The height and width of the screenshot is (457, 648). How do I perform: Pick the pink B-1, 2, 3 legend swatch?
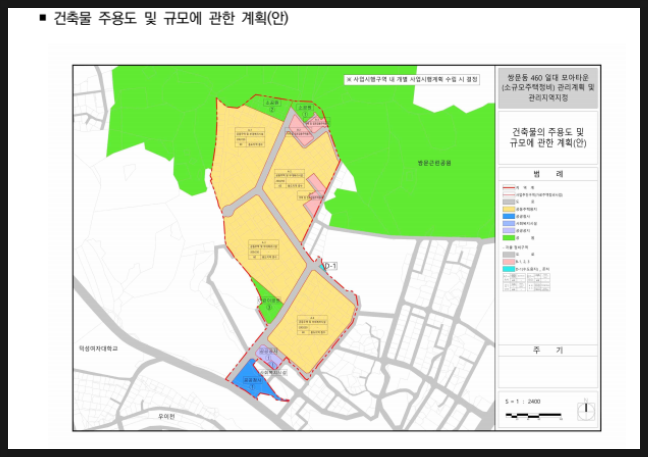(x=509, y=262)
